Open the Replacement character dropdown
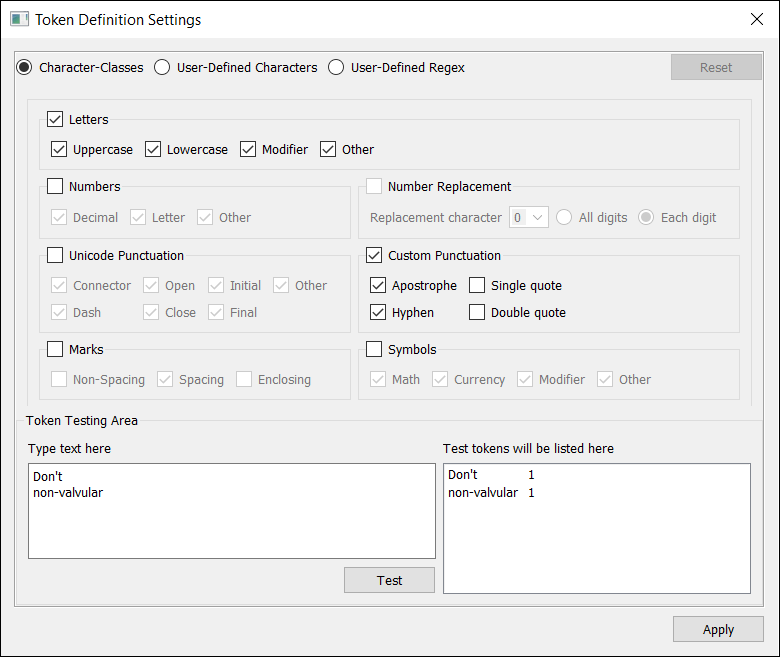This screenshot has height=657, width=780. pos(528,218)
